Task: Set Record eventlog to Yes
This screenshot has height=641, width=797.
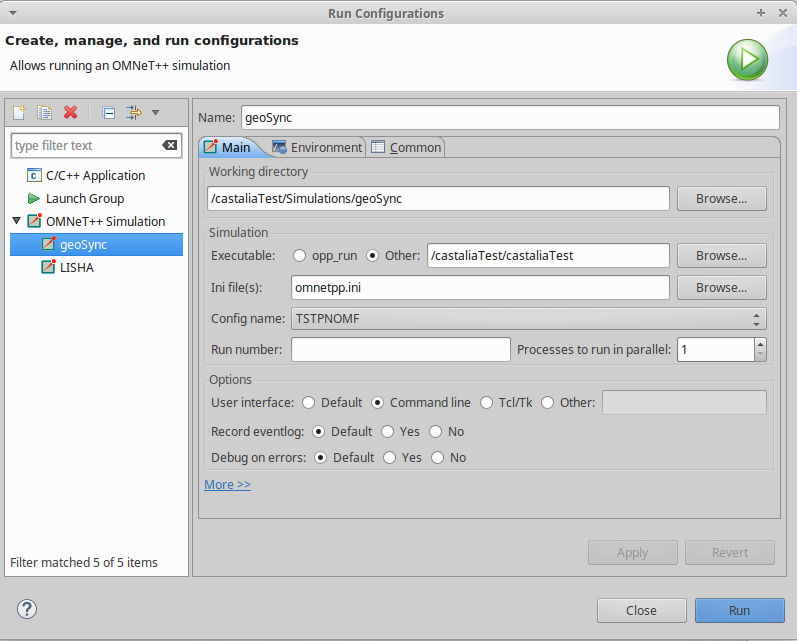Action: [387, 432]
